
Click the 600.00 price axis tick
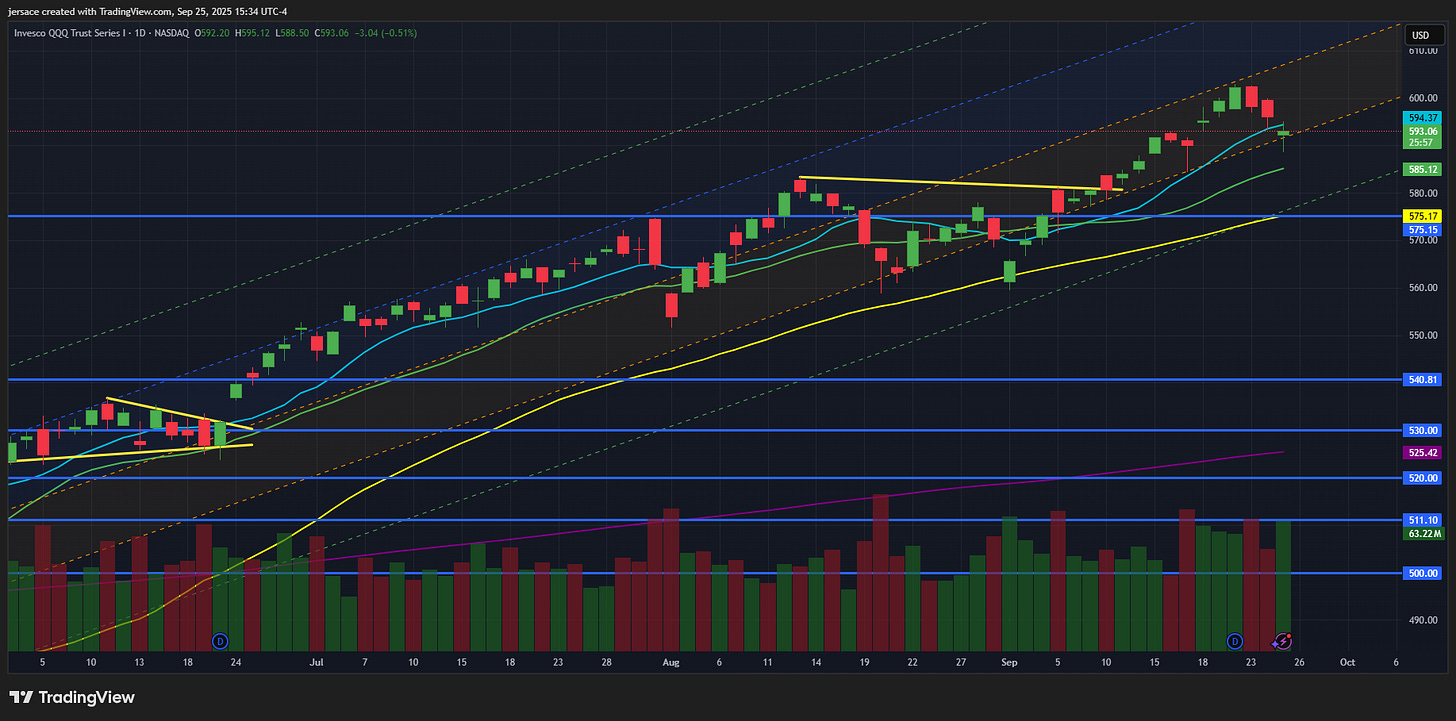coord(1422,98)
